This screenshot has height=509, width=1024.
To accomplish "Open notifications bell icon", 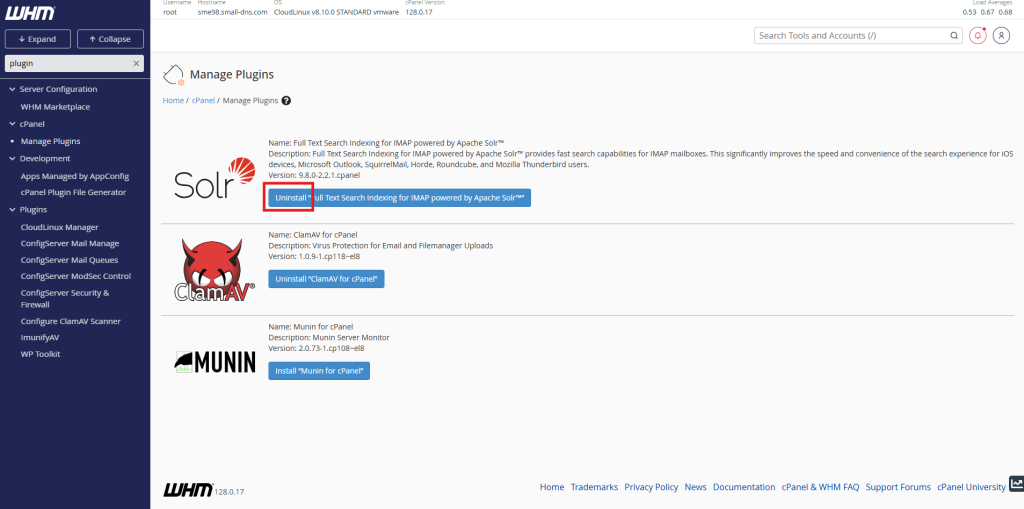I will coord(978,35).
